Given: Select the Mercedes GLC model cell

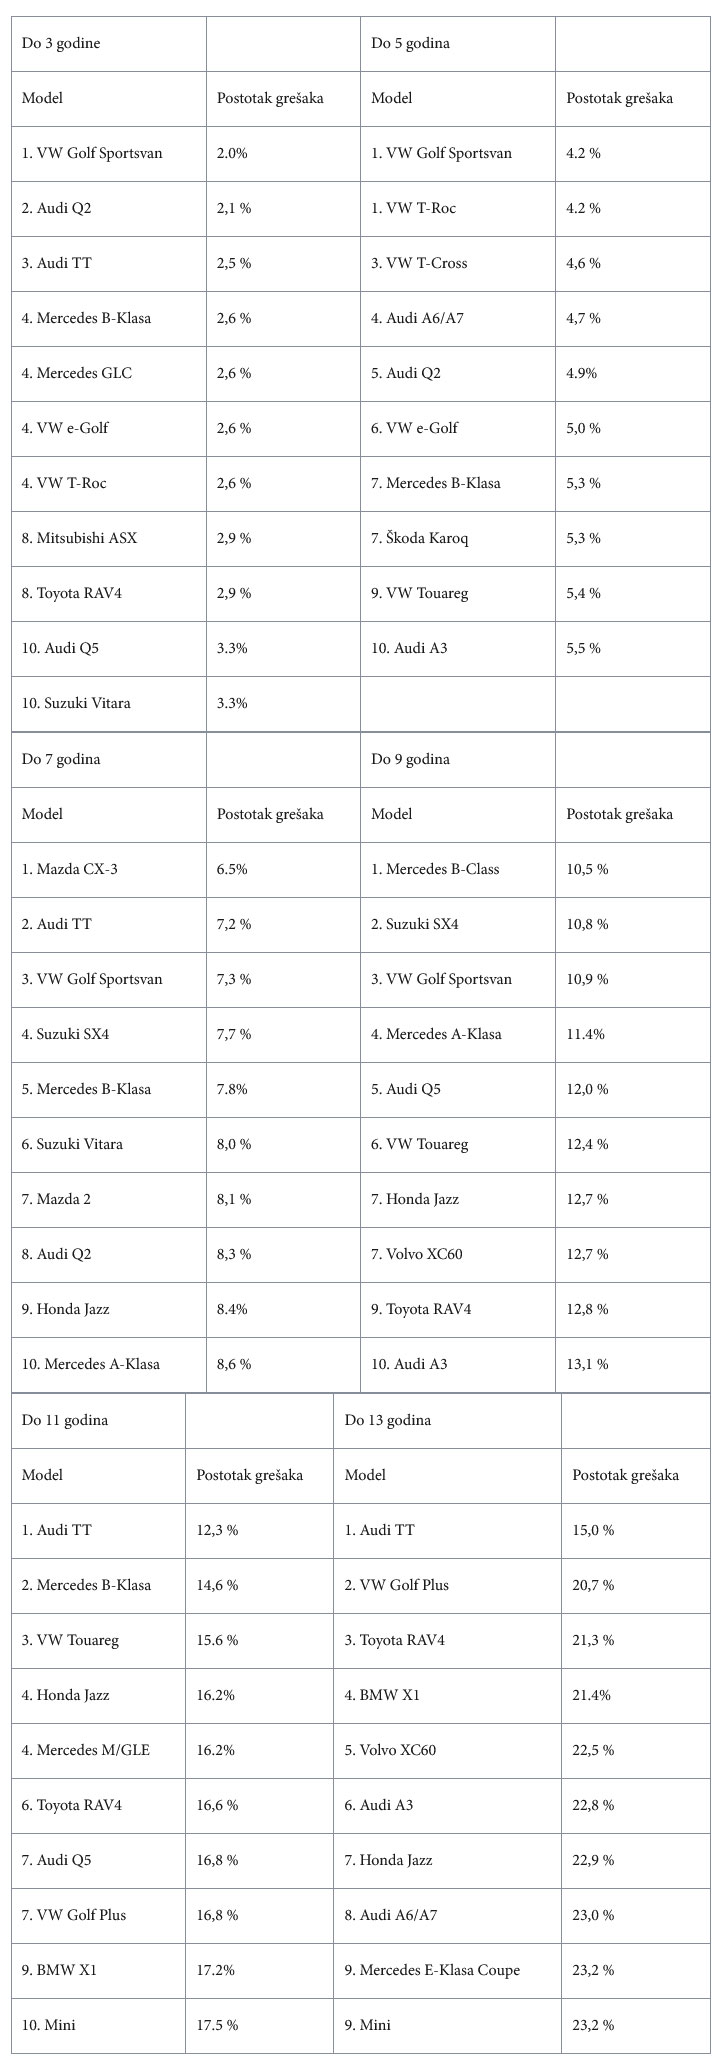Looking at the screenshot, I should coord(77,373).
